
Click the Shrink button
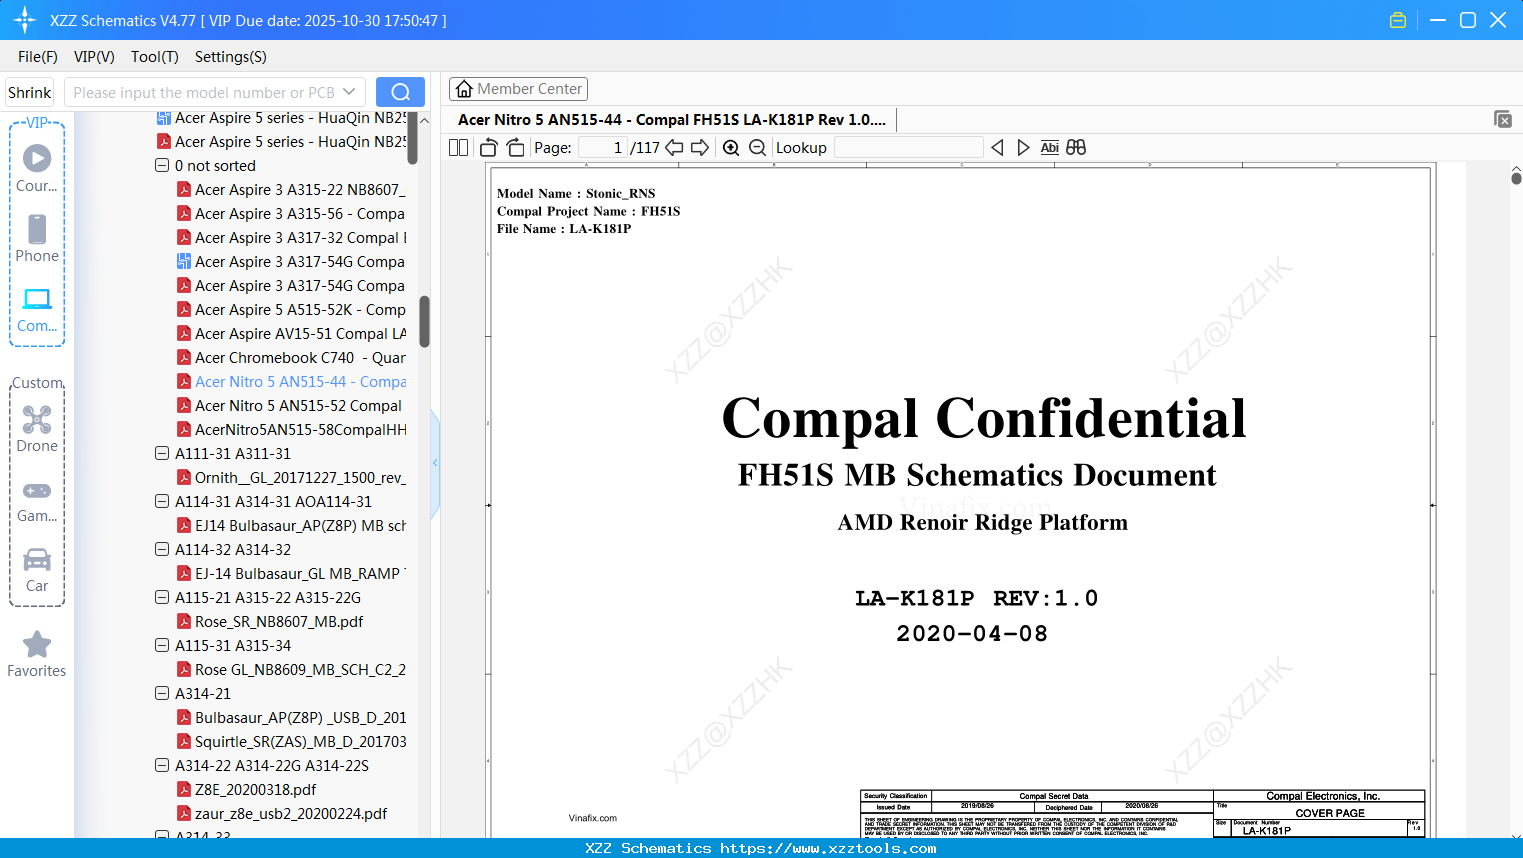tap(30, 92)
